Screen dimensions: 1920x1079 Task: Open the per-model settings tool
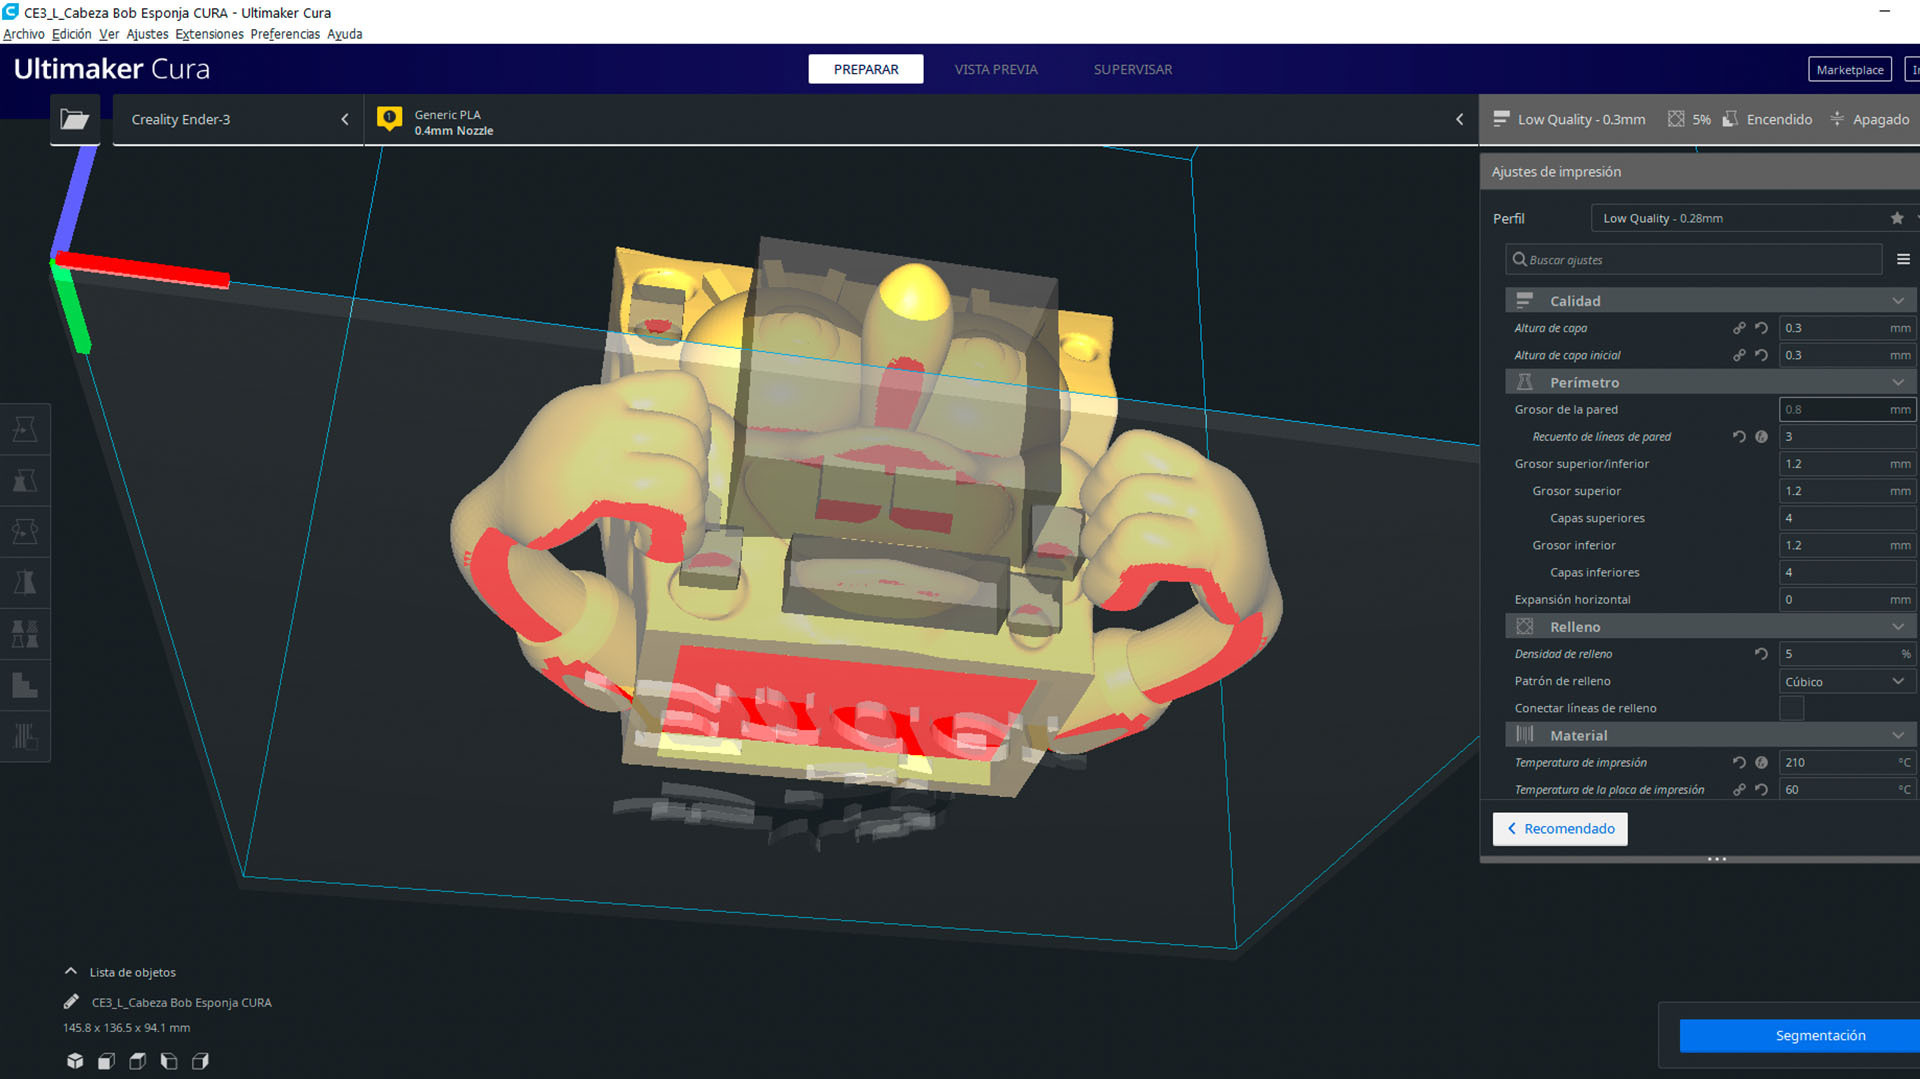pos(27,633)
